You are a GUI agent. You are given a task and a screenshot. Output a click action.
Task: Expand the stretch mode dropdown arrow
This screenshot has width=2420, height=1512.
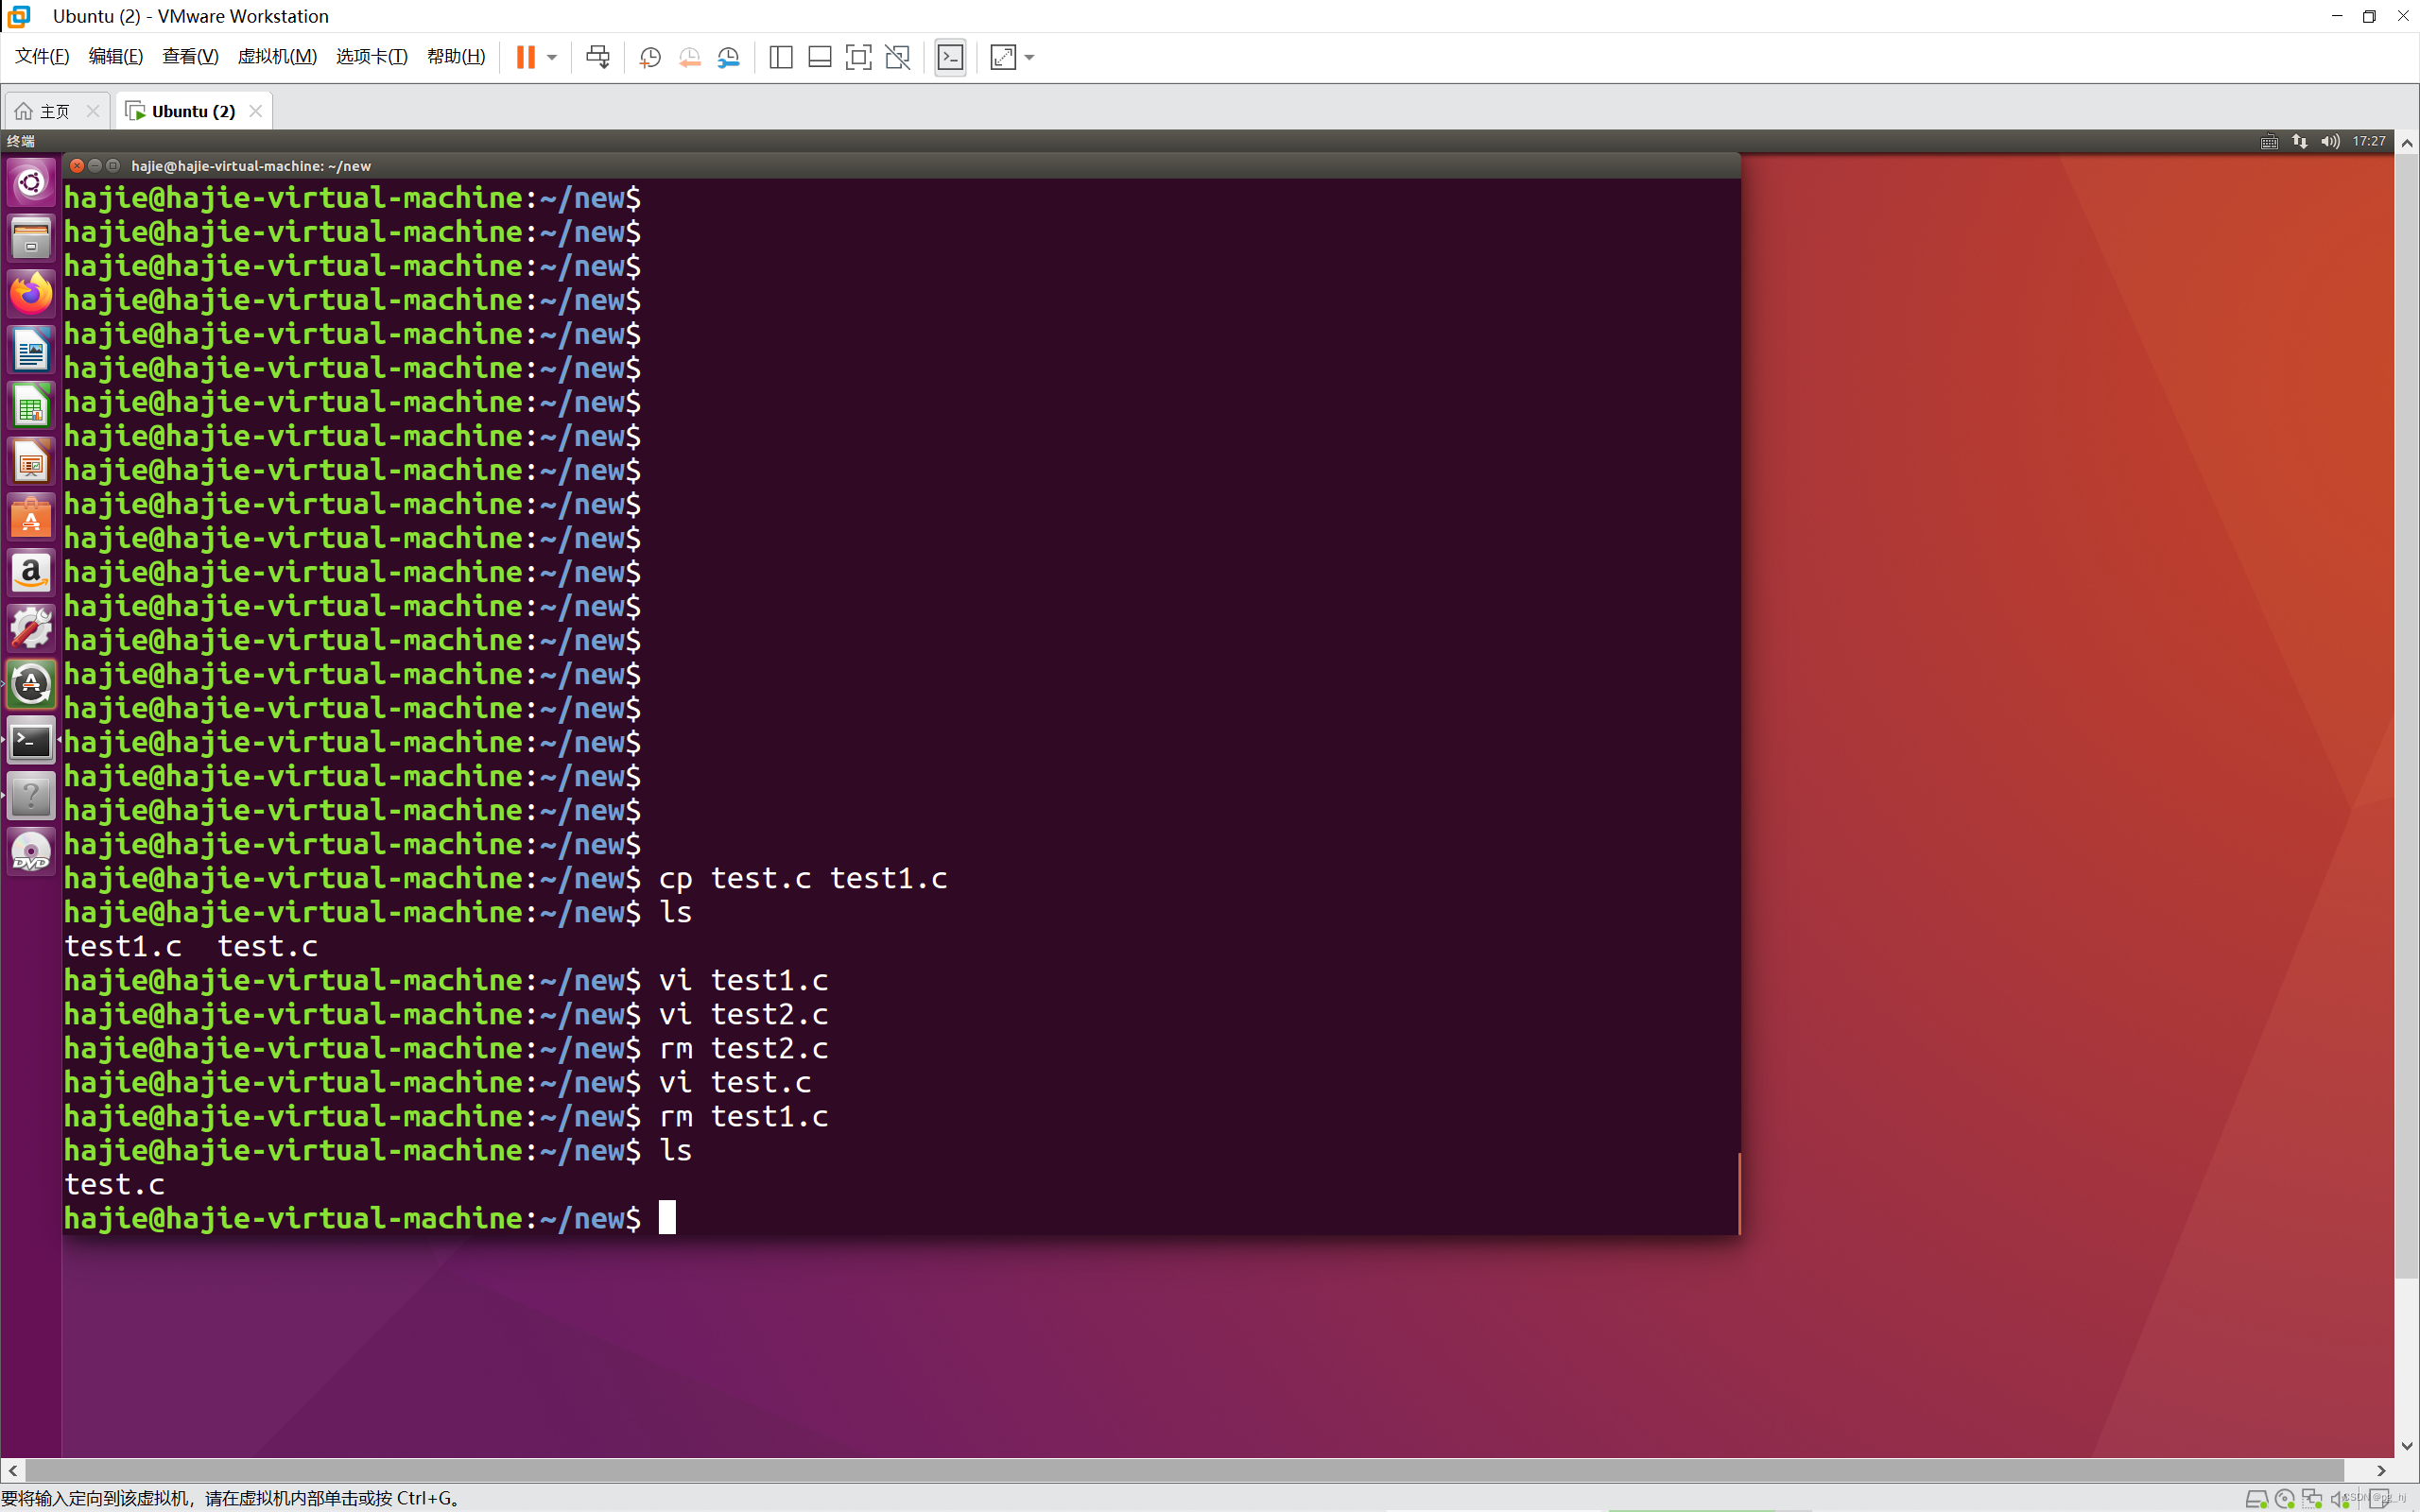(x=1029, y=57)
